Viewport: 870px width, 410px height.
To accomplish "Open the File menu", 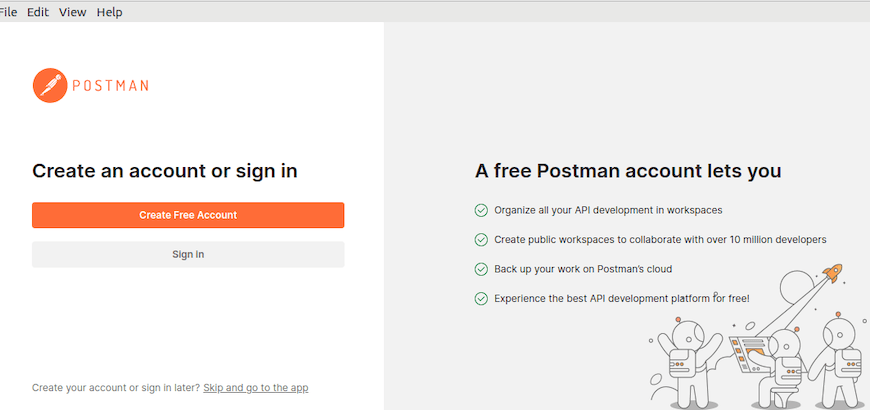I will coord(8,12).
